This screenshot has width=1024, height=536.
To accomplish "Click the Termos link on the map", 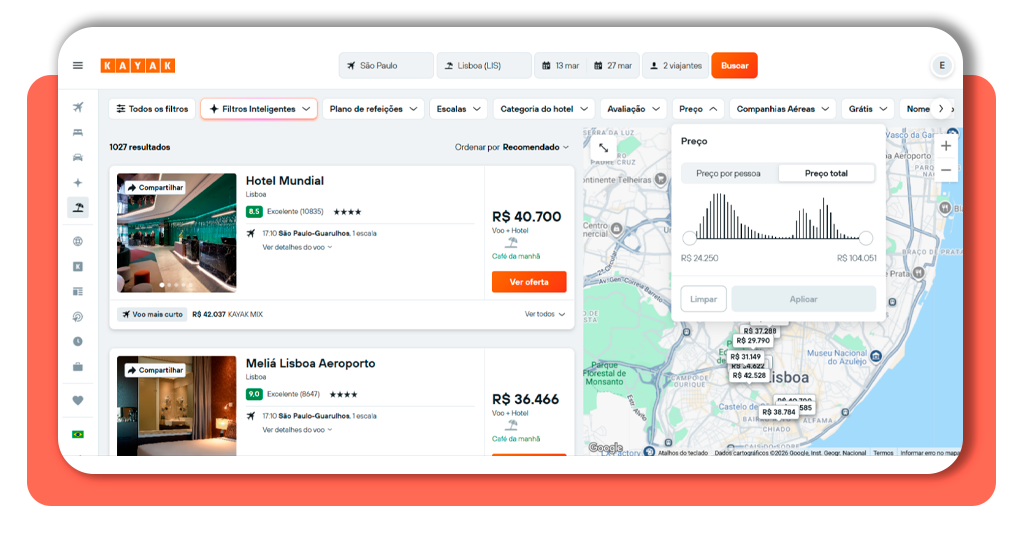I will coord(883,452).
